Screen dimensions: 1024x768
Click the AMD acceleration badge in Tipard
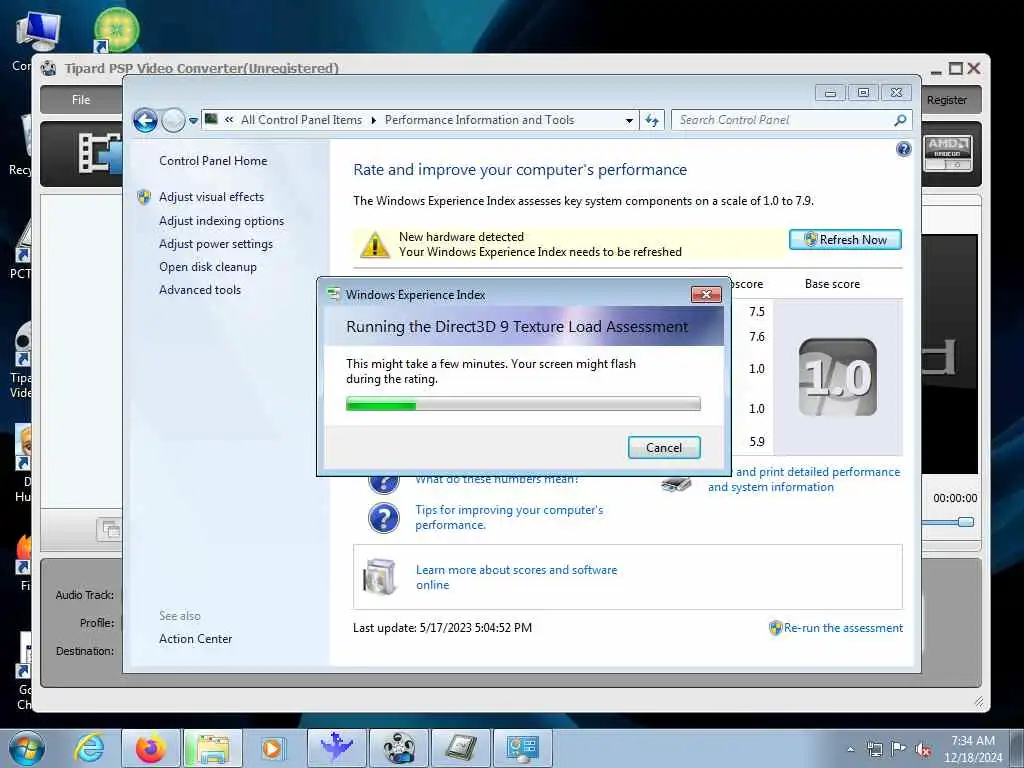point(948,153)
